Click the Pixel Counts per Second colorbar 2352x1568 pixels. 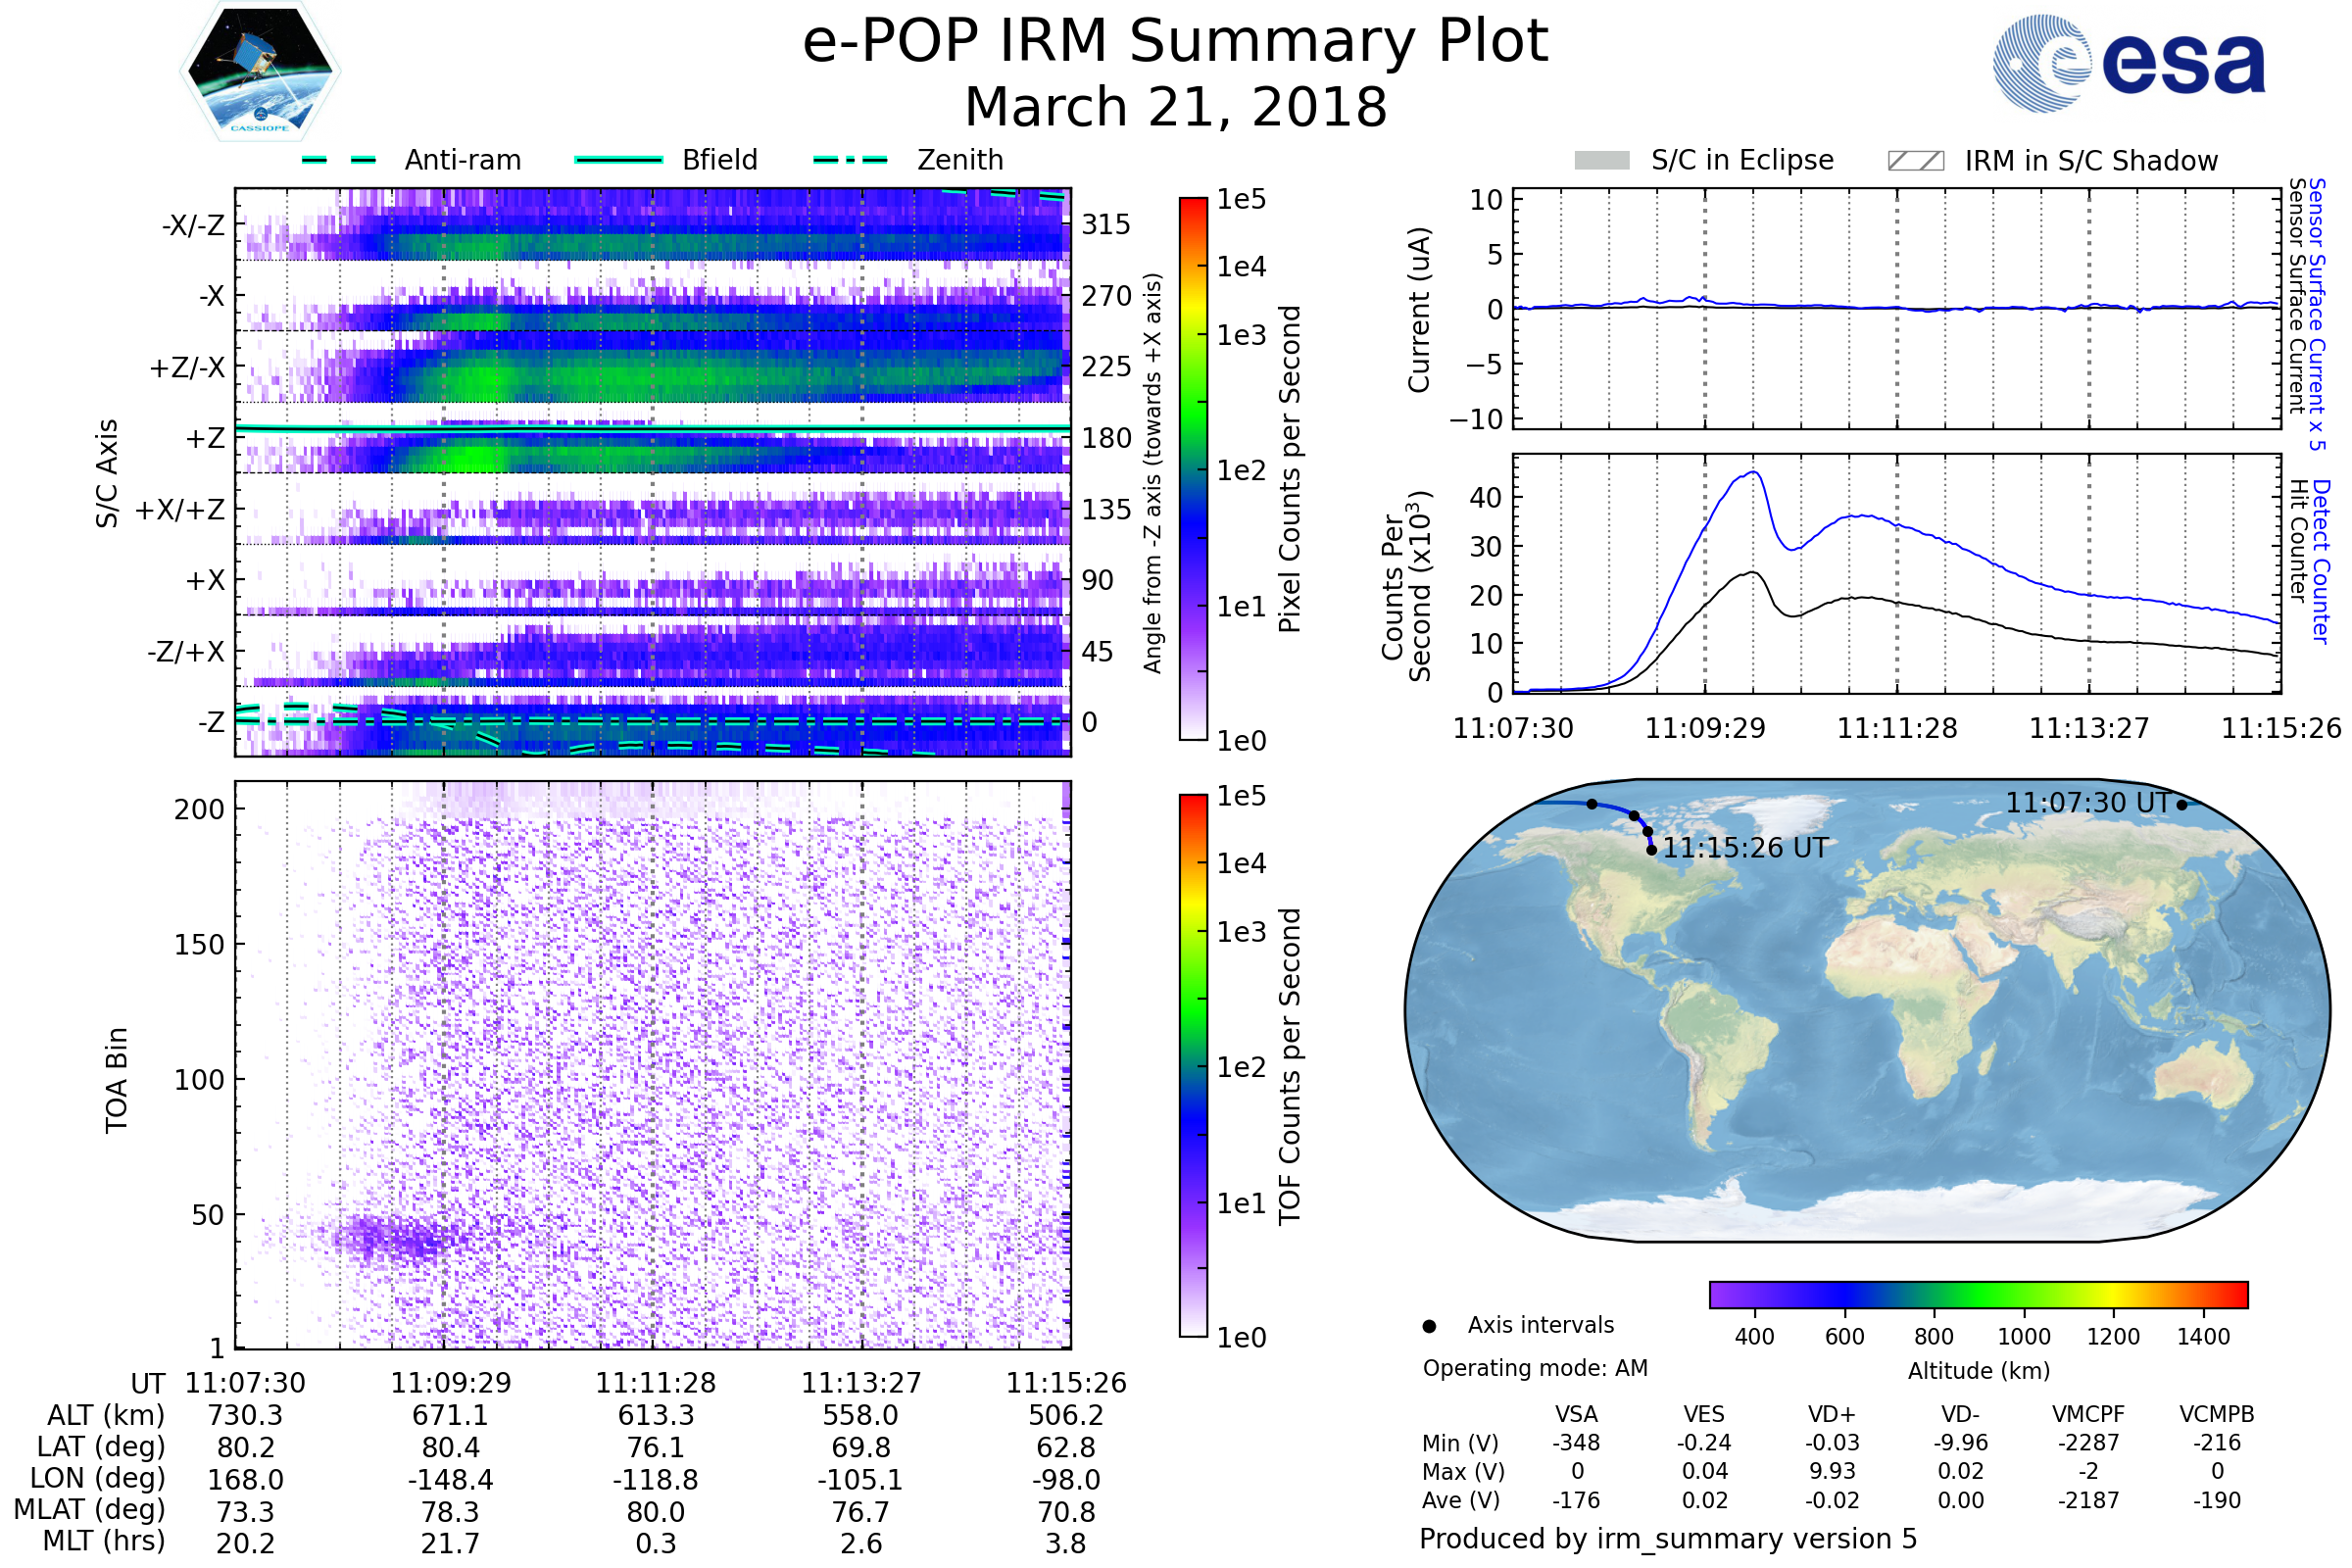pyautogui.click(x=1193, y=468)
